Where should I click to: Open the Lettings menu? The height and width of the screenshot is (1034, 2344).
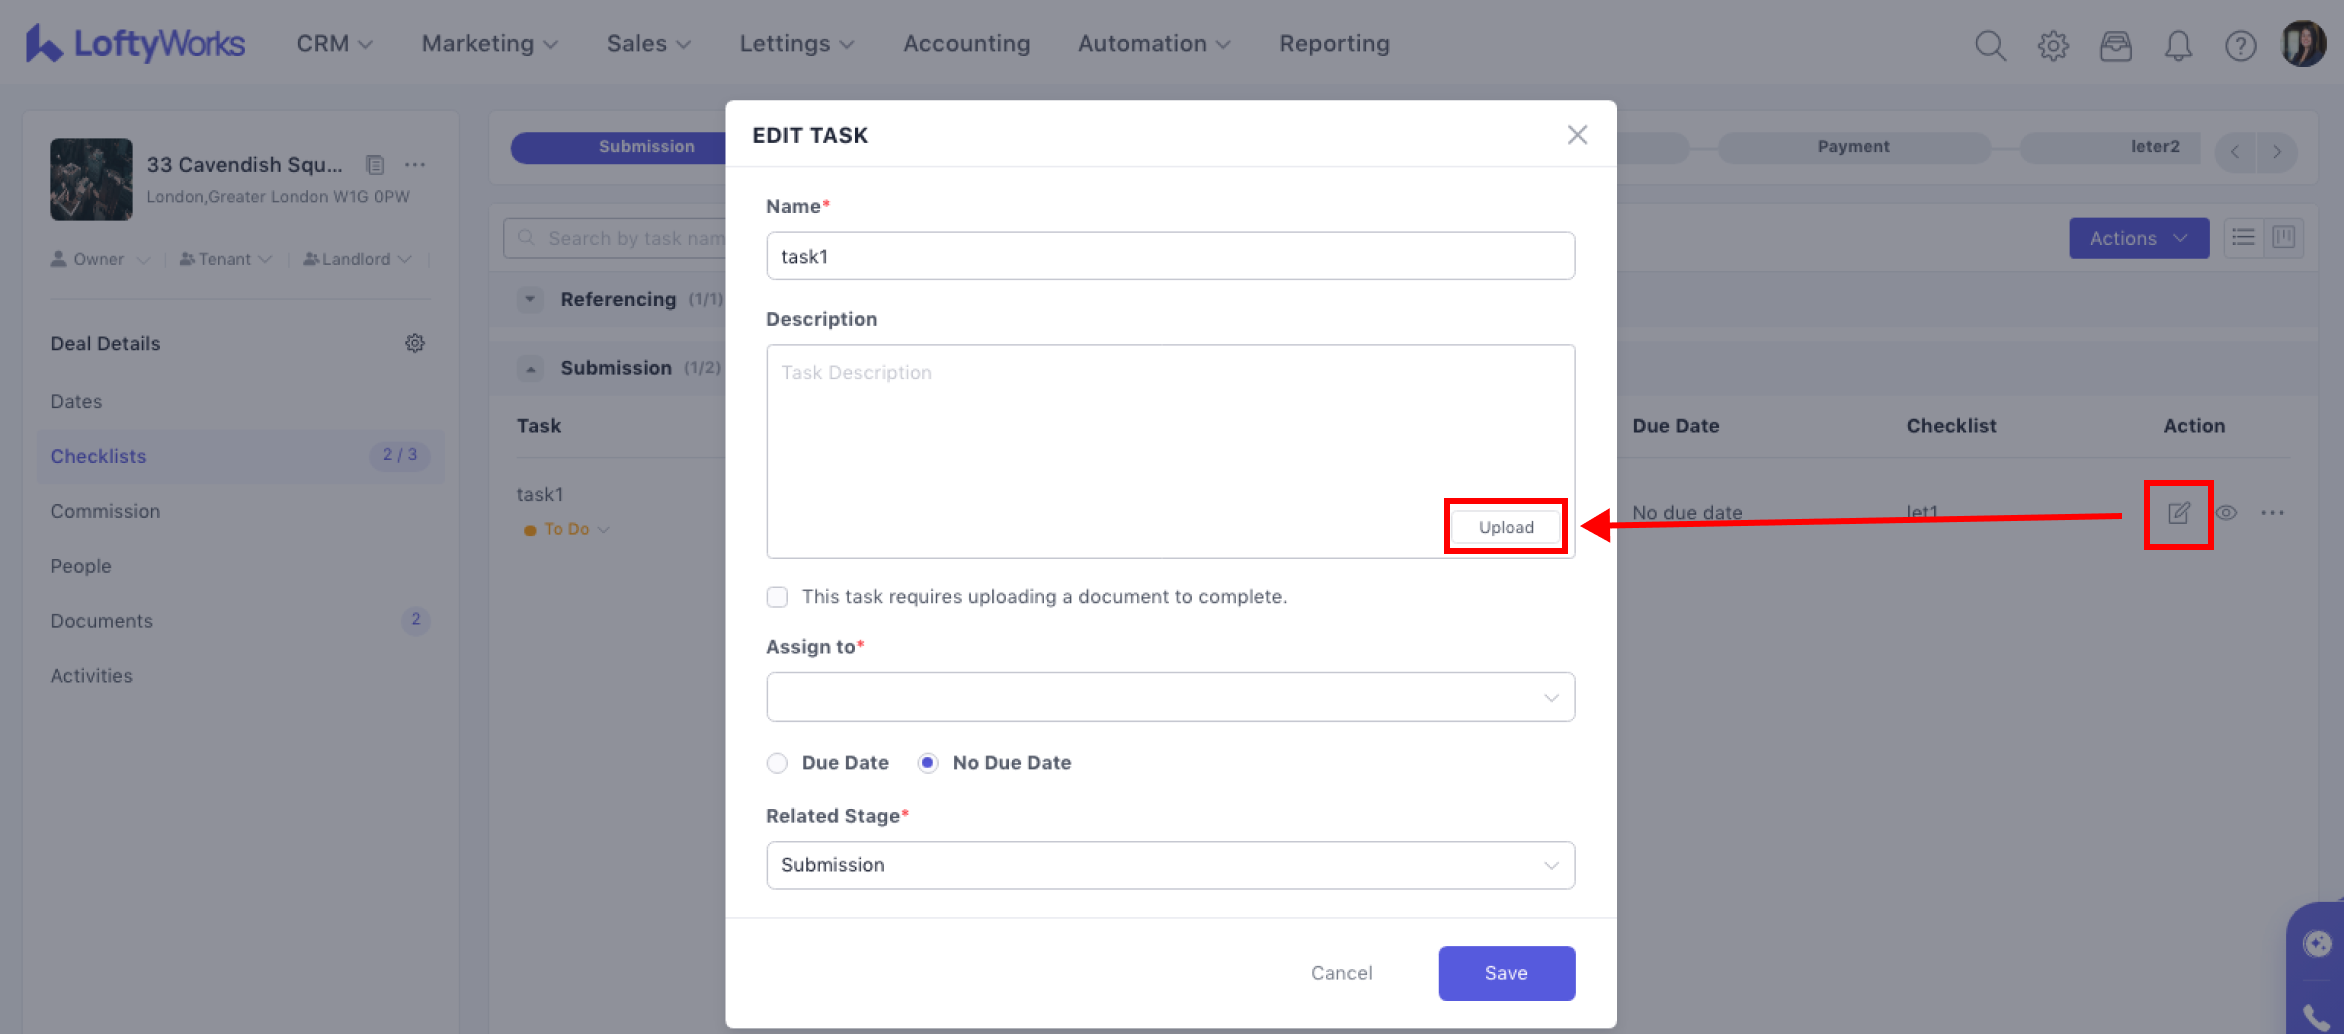point(796,43)
